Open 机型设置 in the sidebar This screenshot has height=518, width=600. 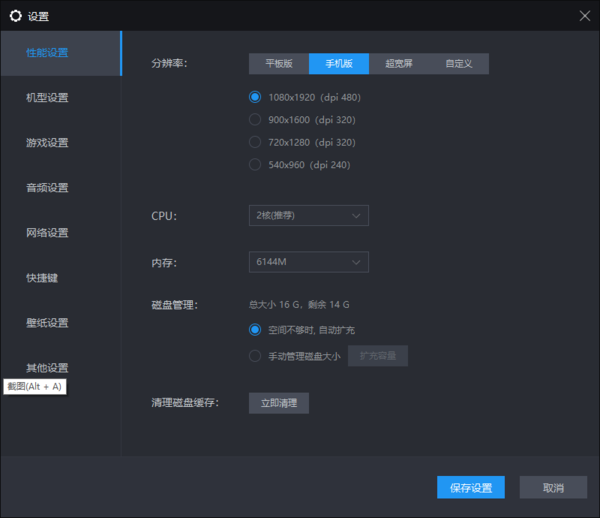point(47,98)
